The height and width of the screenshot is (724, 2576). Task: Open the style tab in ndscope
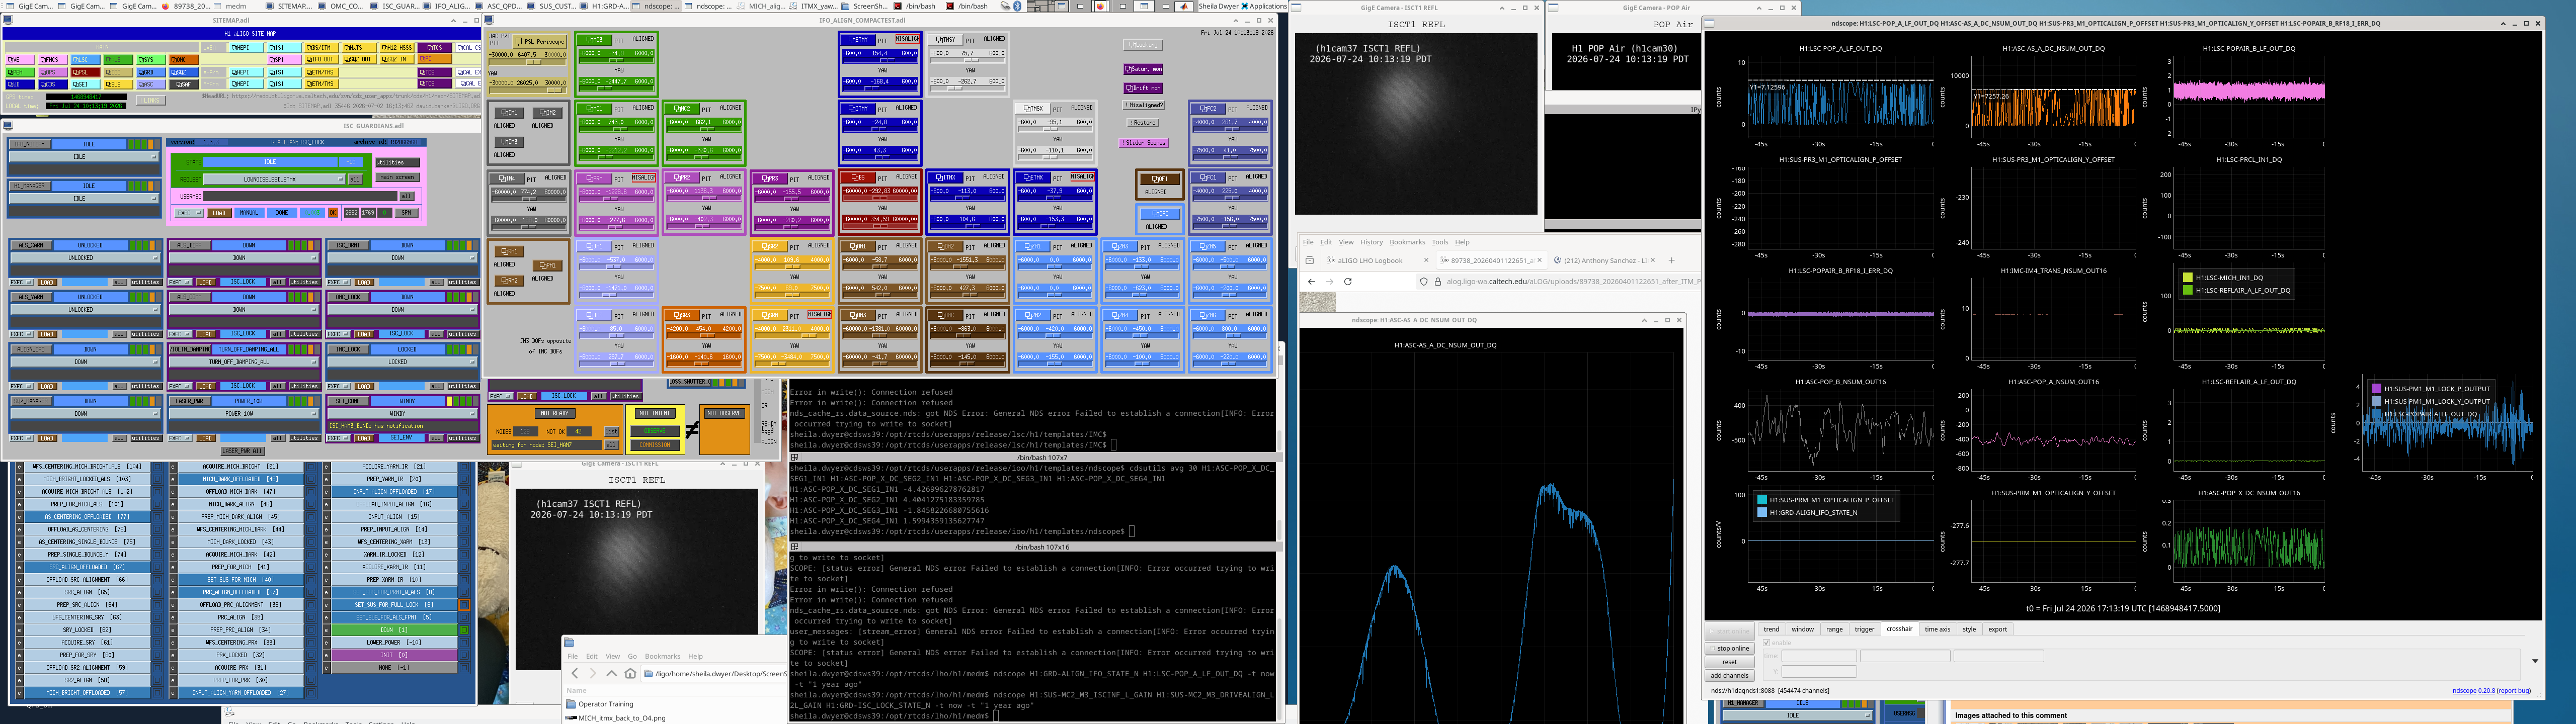(x=1969, y=629)
